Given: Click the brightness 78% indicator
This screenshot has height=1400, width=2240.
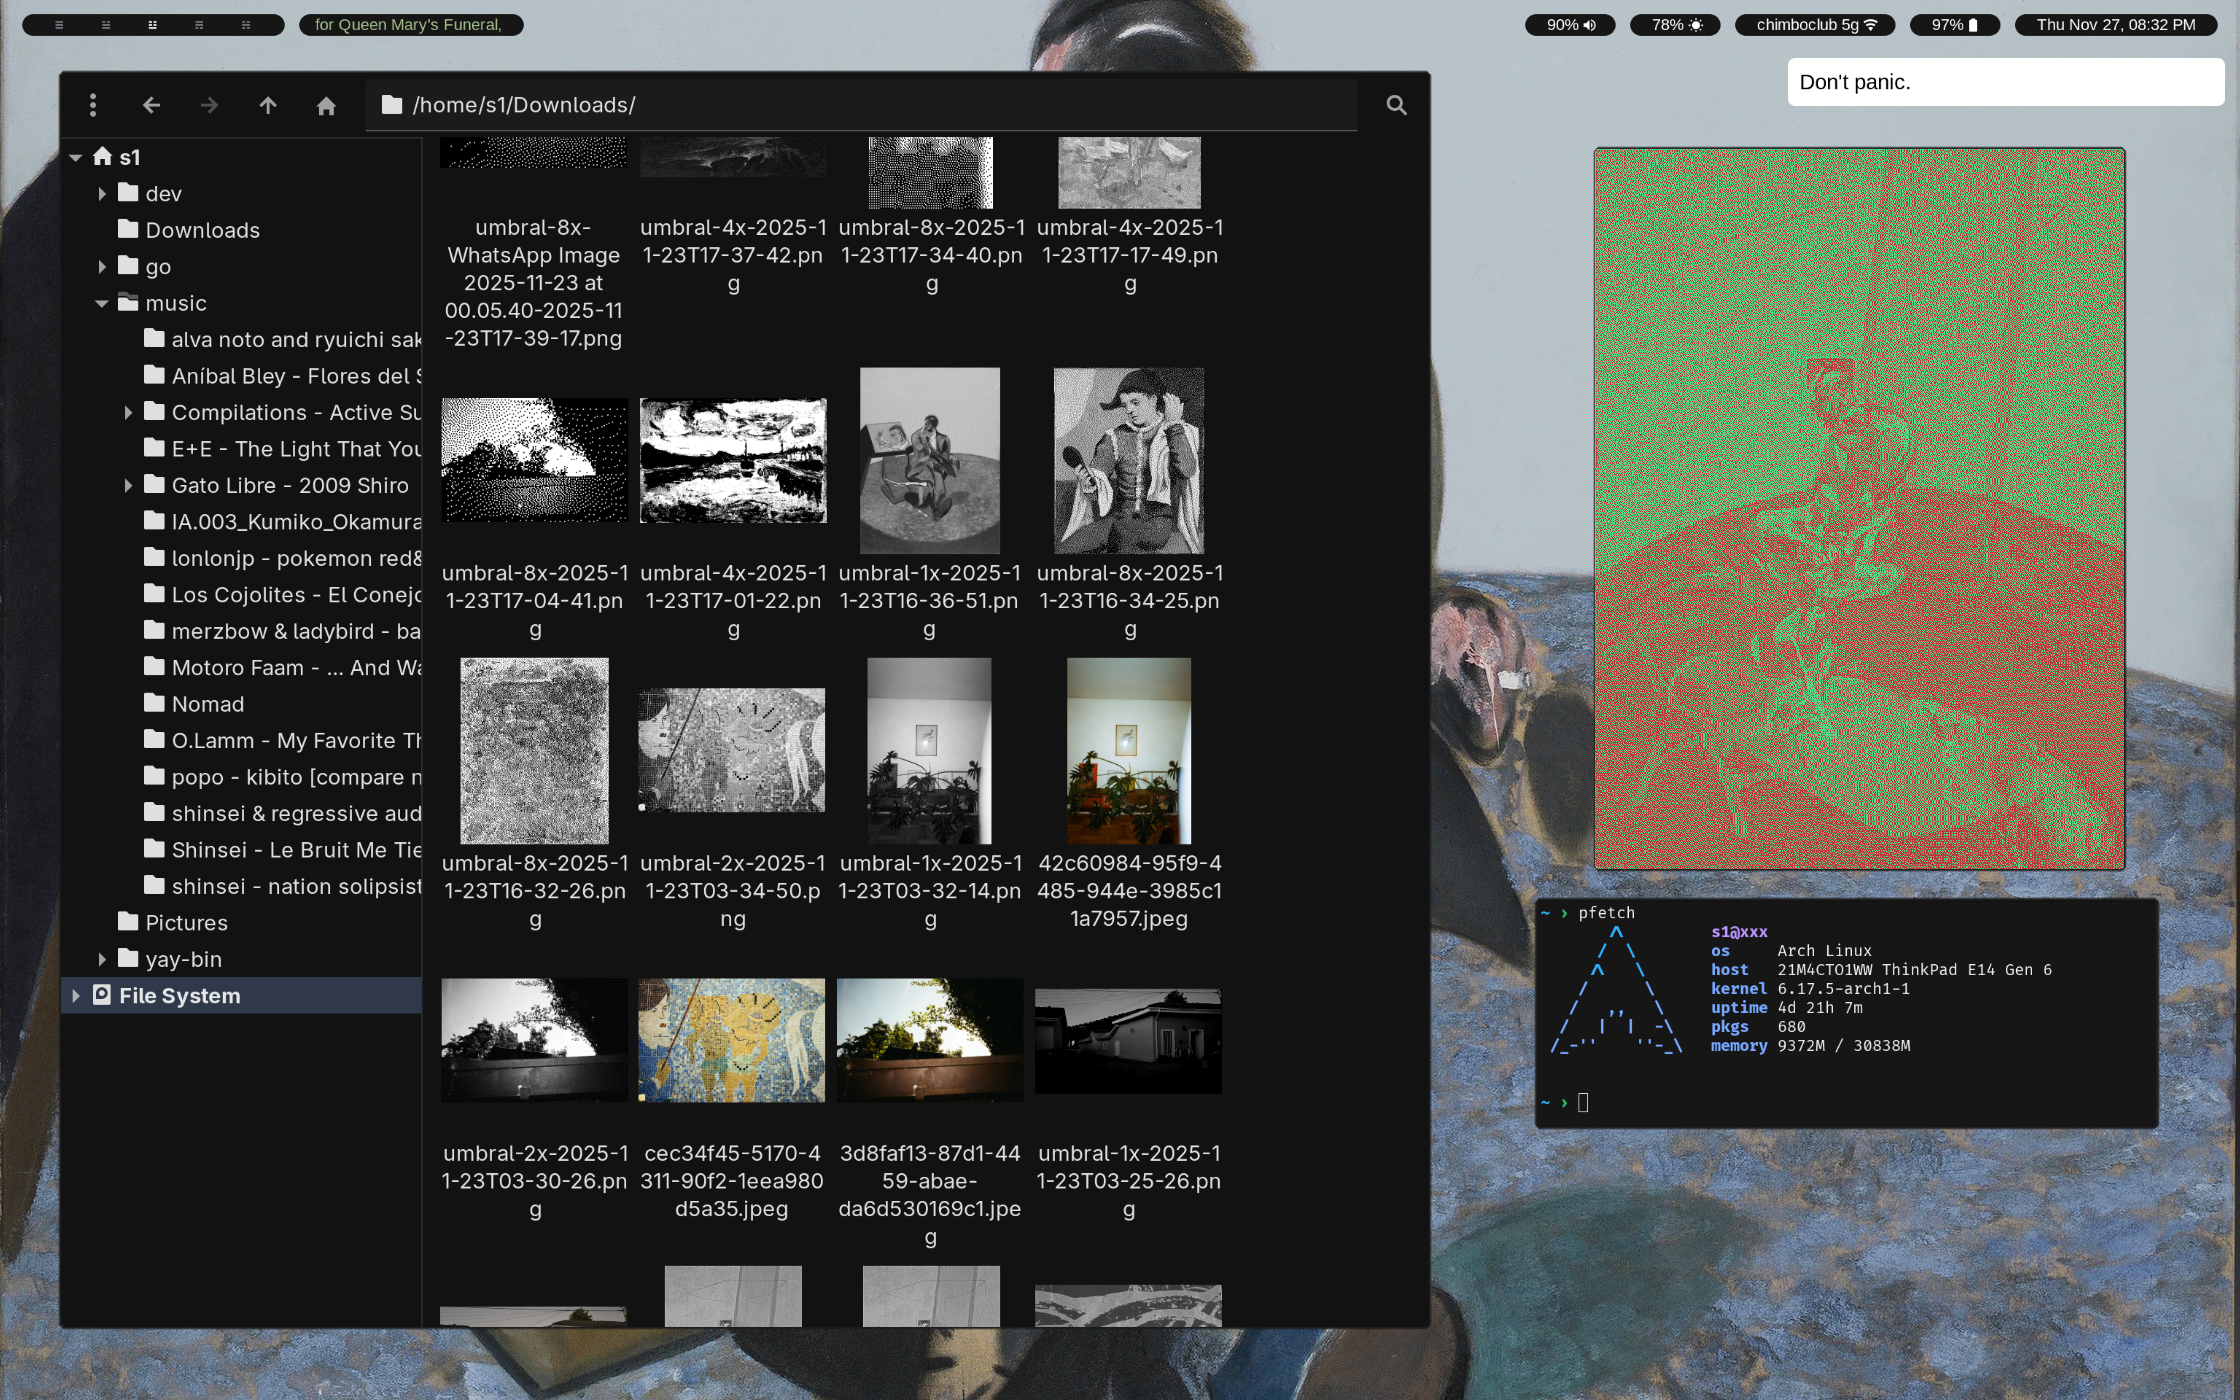Looking at the screenshot, I should click(x=1675, y=25).
